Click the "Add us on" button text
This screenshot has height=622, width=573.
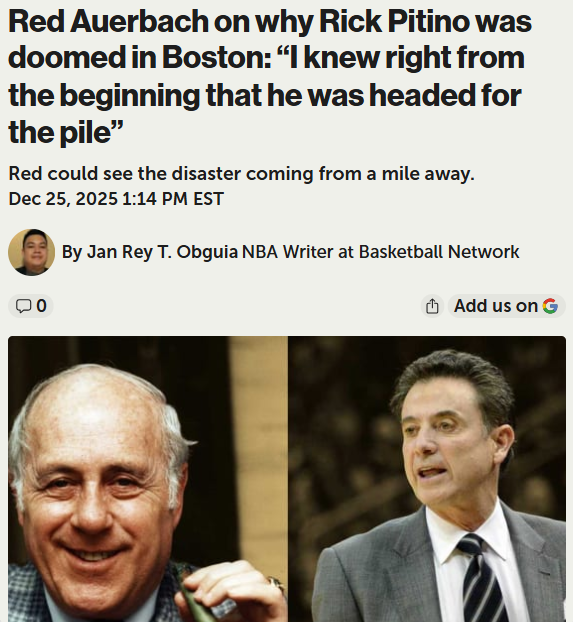pyautogui.click(x=496, y=306)
